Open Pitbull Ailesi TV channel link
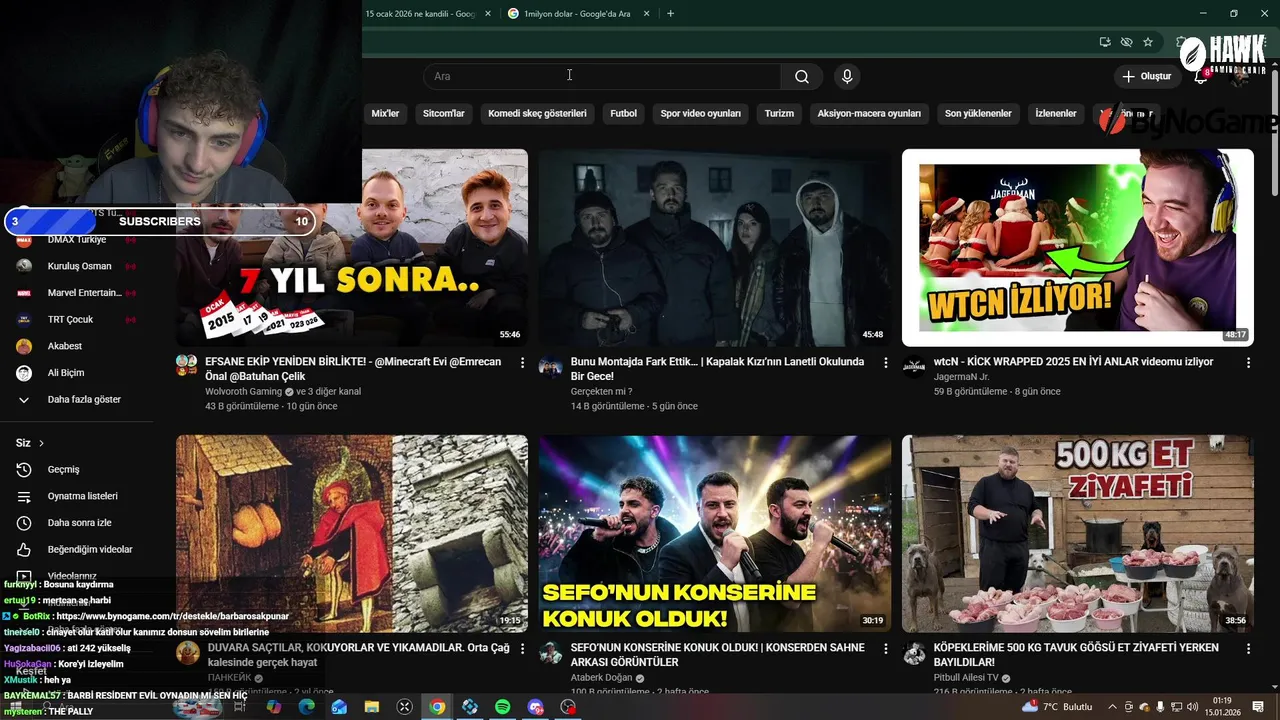The image size is (1280, 720). coord(966,678)
